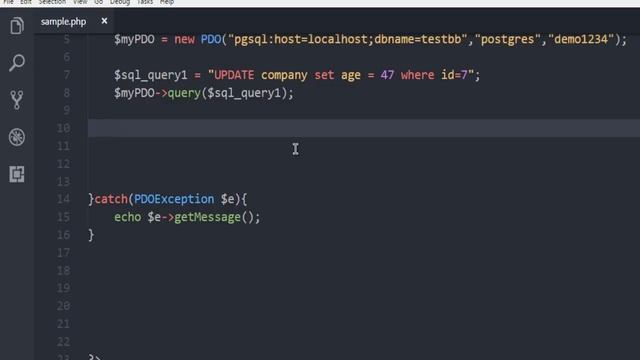Click the word "company" in the query

point(284,76)
